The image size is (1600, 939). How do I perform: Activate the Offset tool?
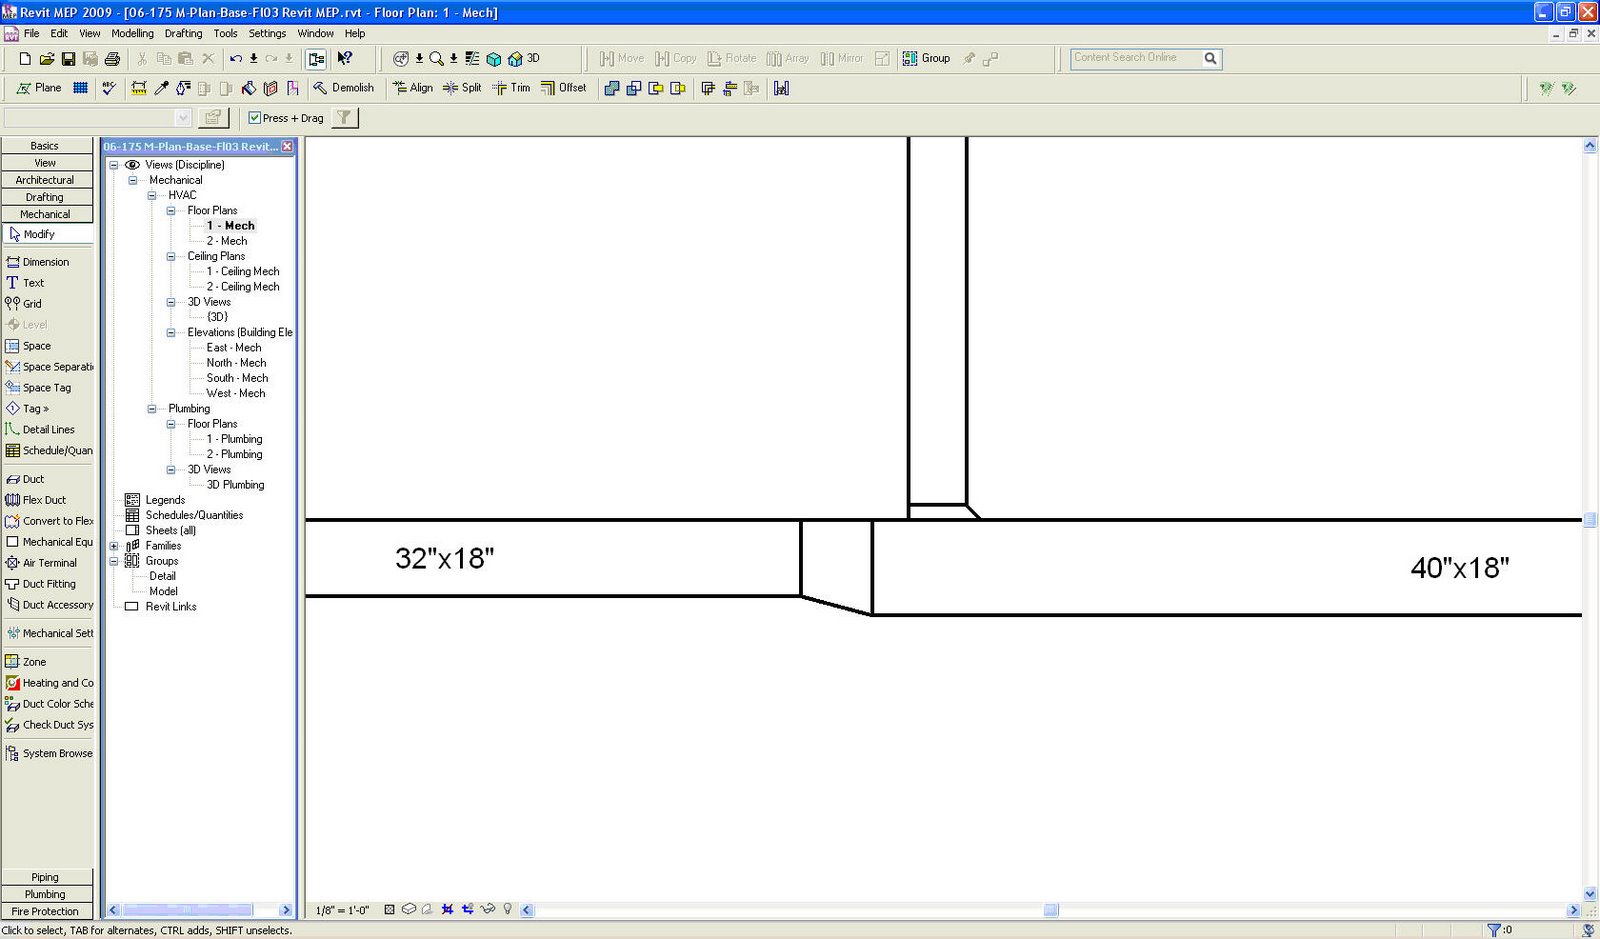tap(564, 88)
